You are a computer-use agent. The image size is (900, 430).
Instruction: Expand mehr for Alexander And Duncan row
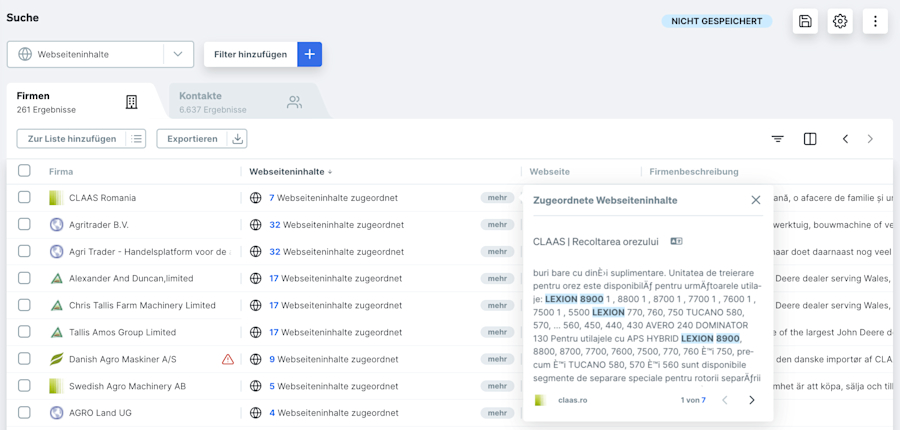[x=497, y=278]
